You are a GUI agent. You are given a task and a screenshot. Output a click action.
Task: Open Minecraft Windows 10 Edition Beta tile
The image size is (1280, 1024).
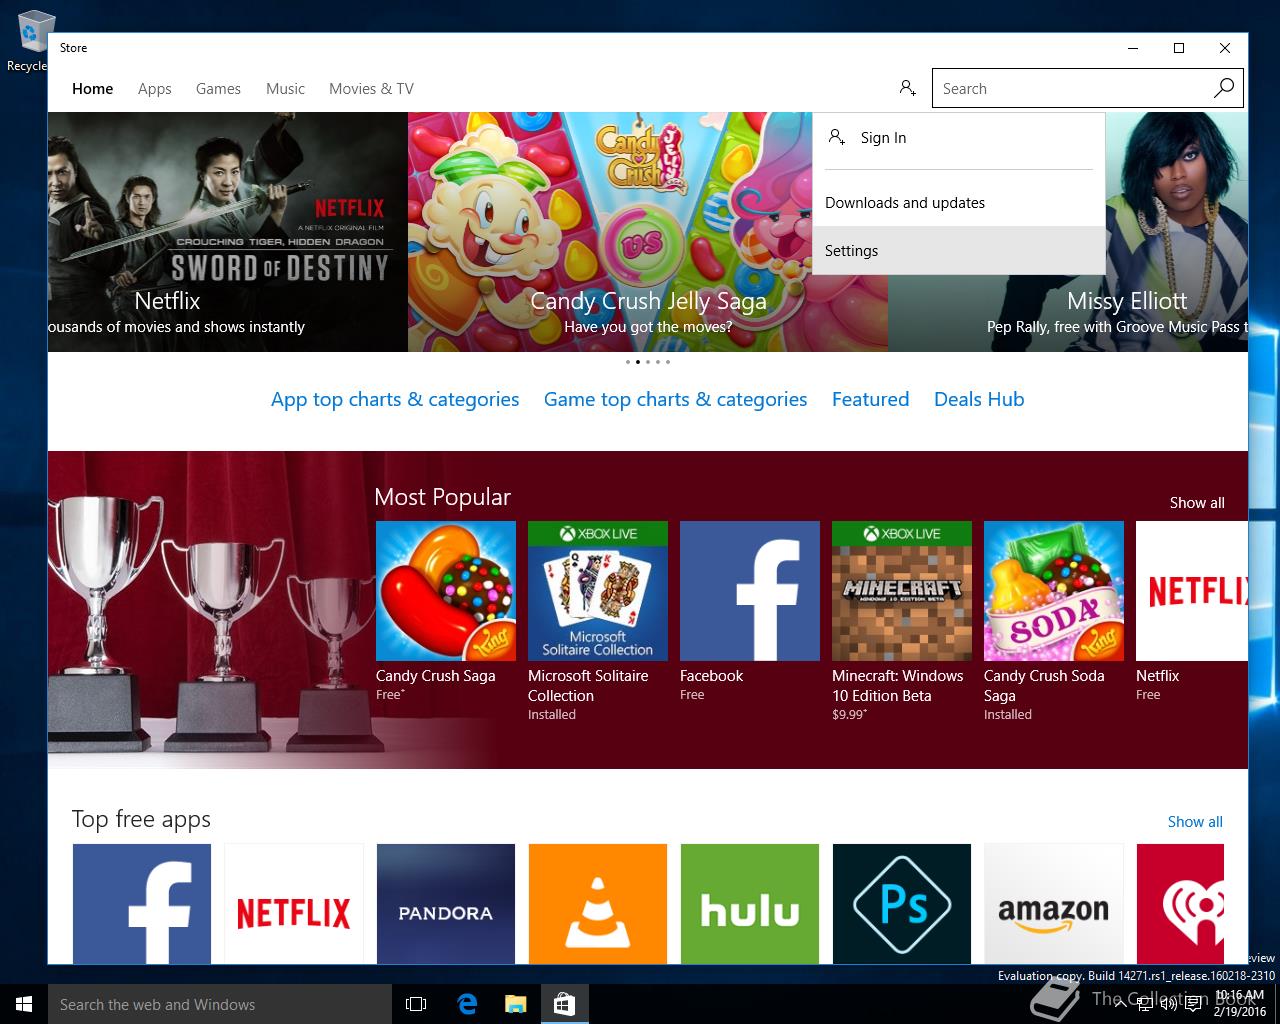[x=902, y=591]
